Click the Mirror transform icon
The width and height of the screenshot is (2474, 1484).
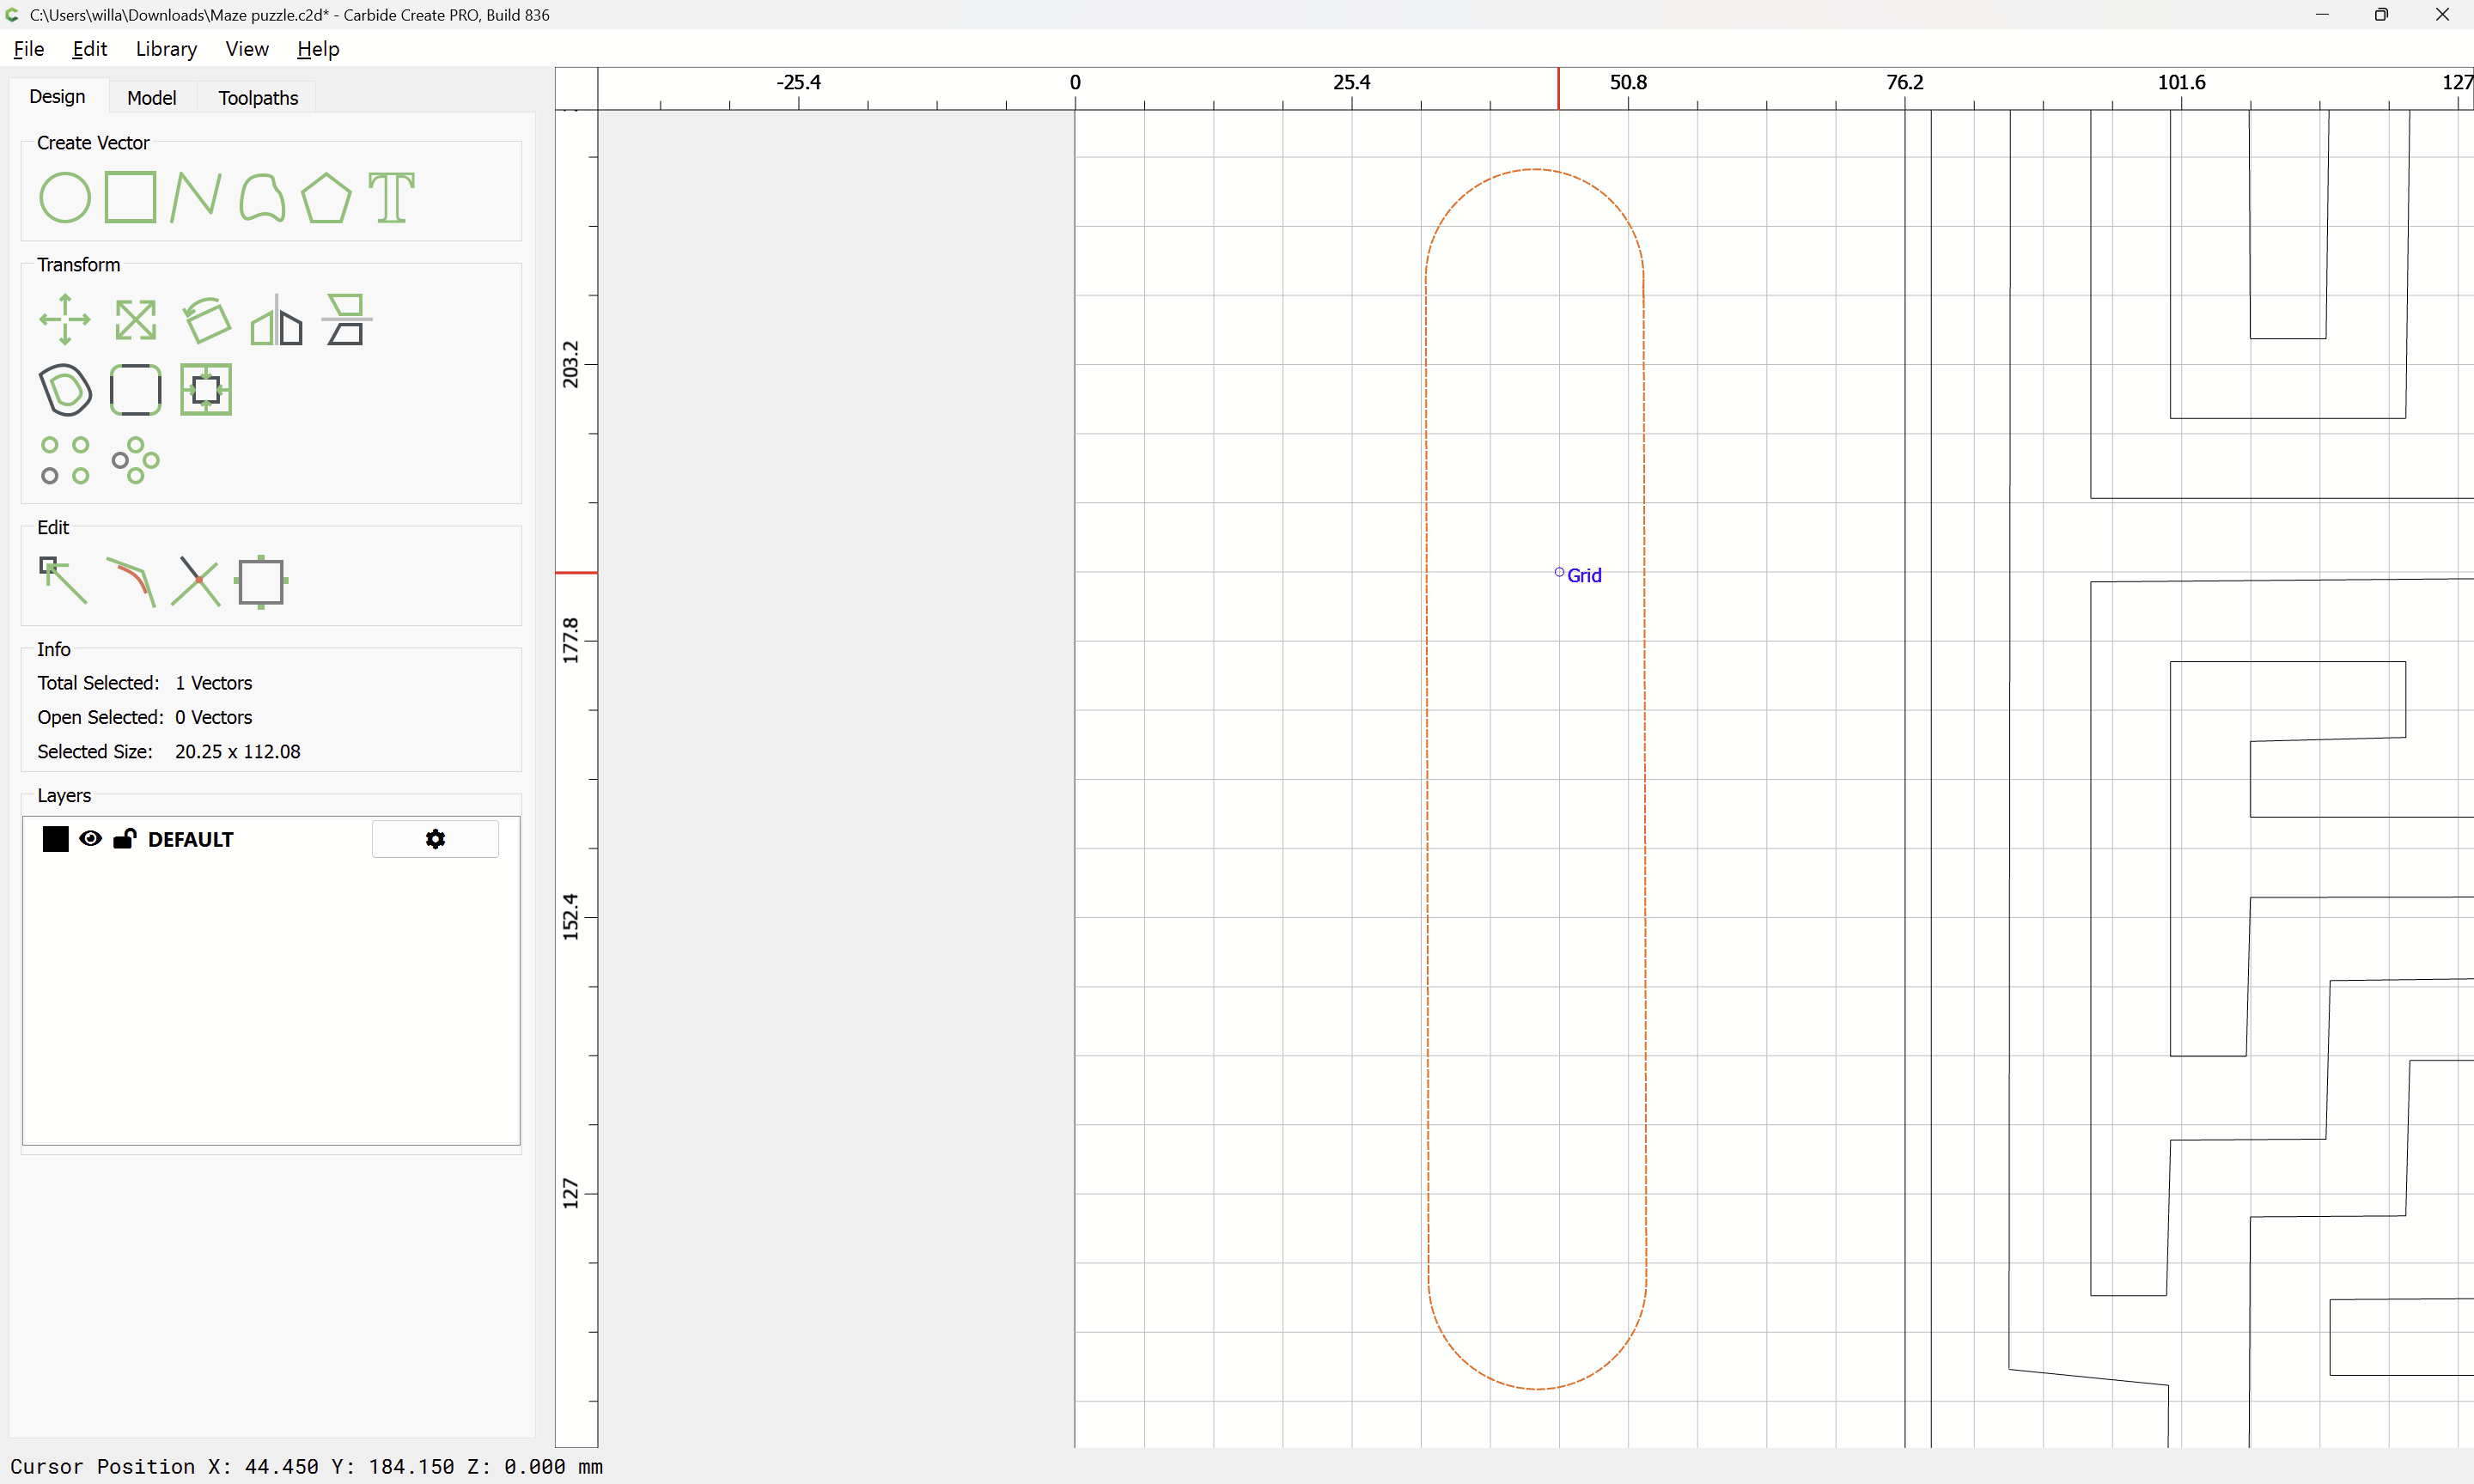(276, 320)
